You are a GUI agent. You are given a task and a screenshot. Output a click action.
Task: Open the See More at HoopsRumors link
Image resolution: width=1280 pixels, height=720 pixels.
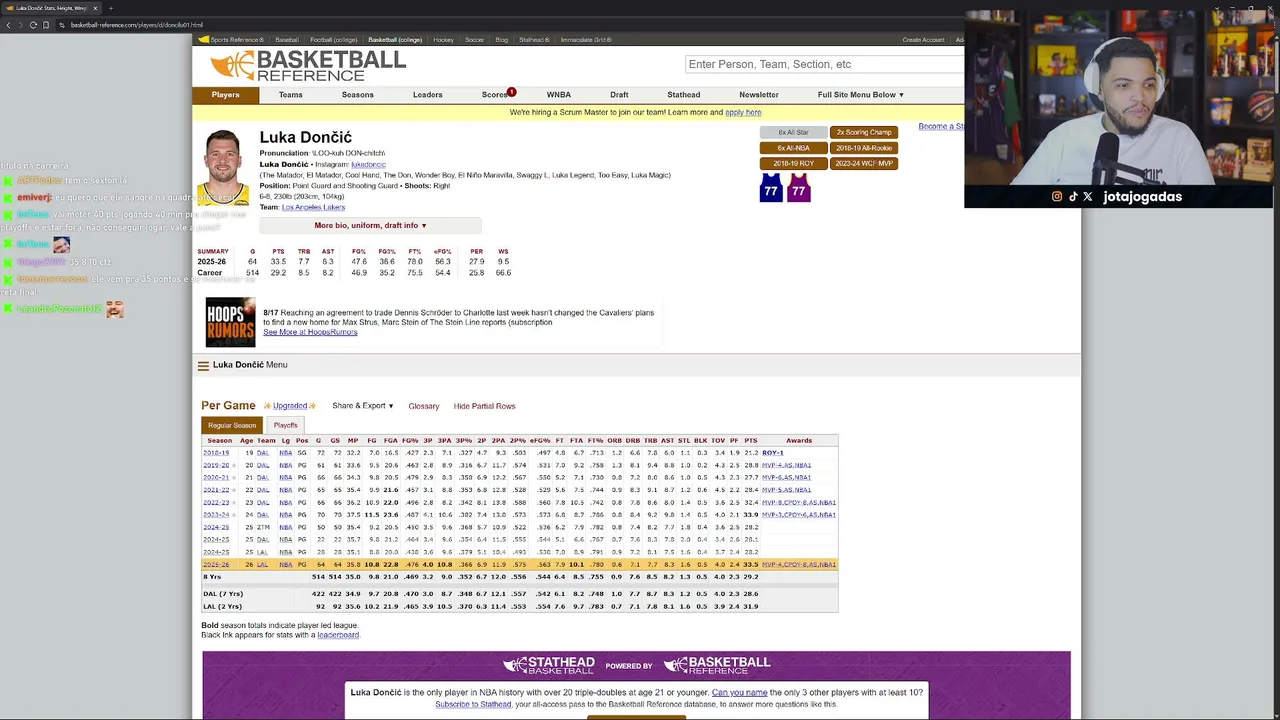[310, 332]
